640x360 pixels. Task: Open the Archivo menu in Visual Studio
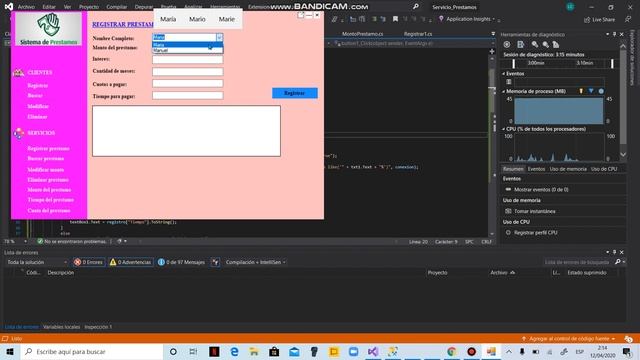click(x=26, y=7)
